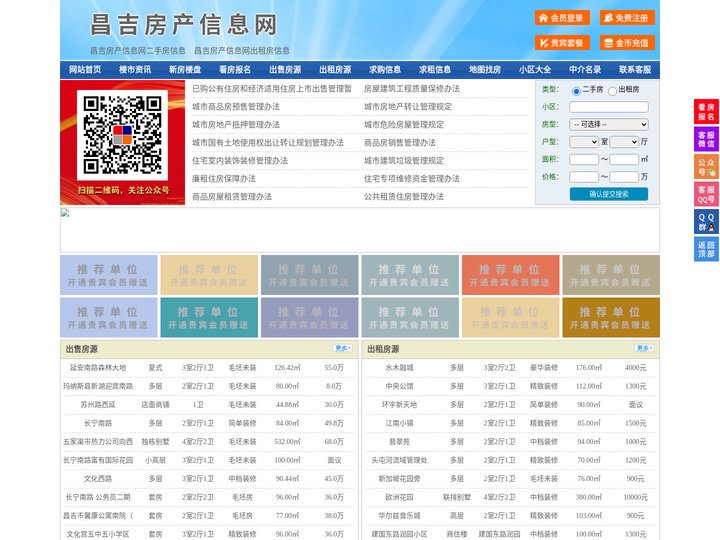
Task: Open the 出售房源 menu item
Action: tap(285, 70)
